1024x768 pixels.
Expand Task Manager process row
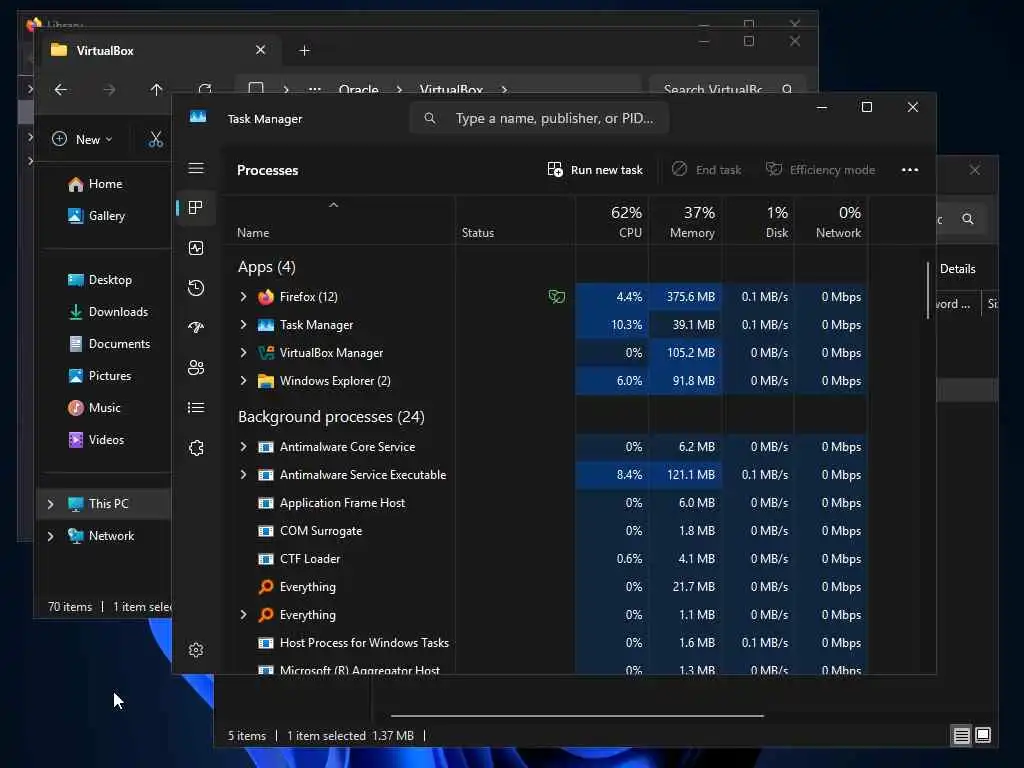coord(244,325)
